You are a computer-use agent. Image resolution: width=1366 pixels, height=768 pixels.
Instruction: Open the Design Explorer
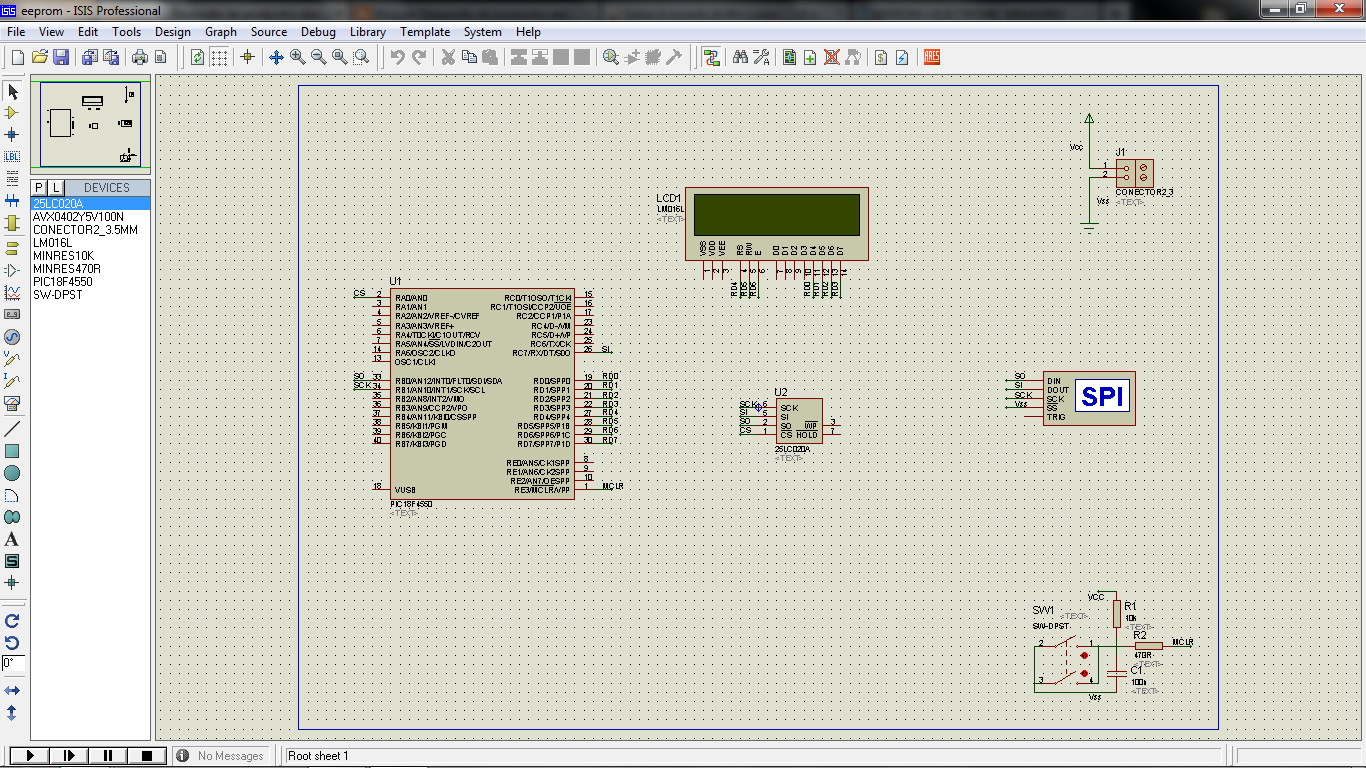791,57
